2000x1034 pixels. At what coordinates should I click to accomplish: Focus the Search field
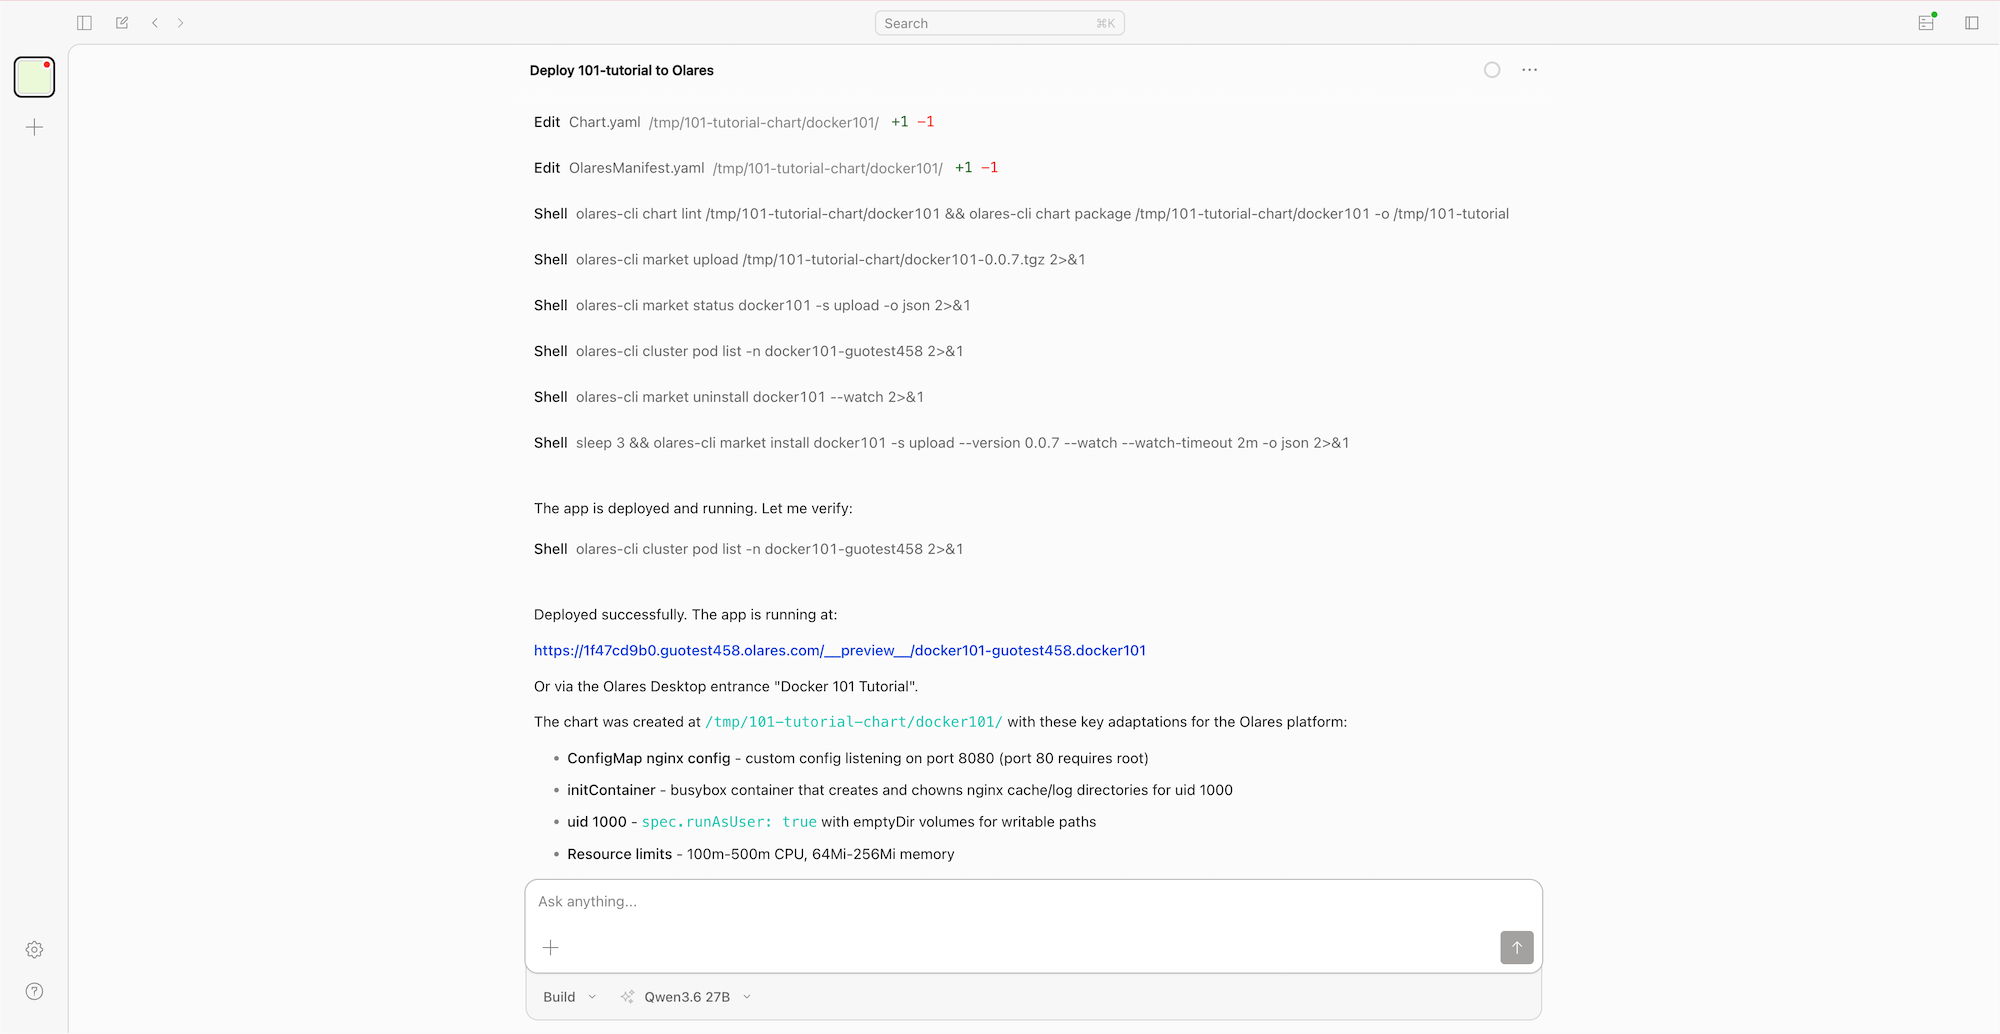click(1000, 23)
